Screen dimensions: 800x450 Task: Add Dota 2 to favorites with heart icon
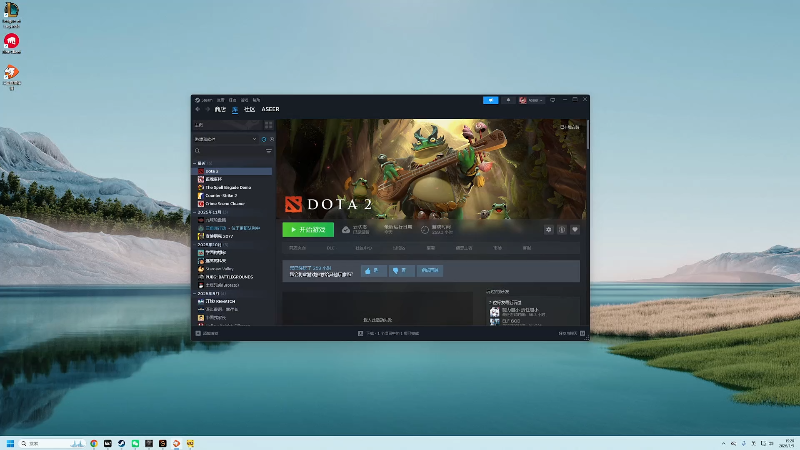(574, 230)
